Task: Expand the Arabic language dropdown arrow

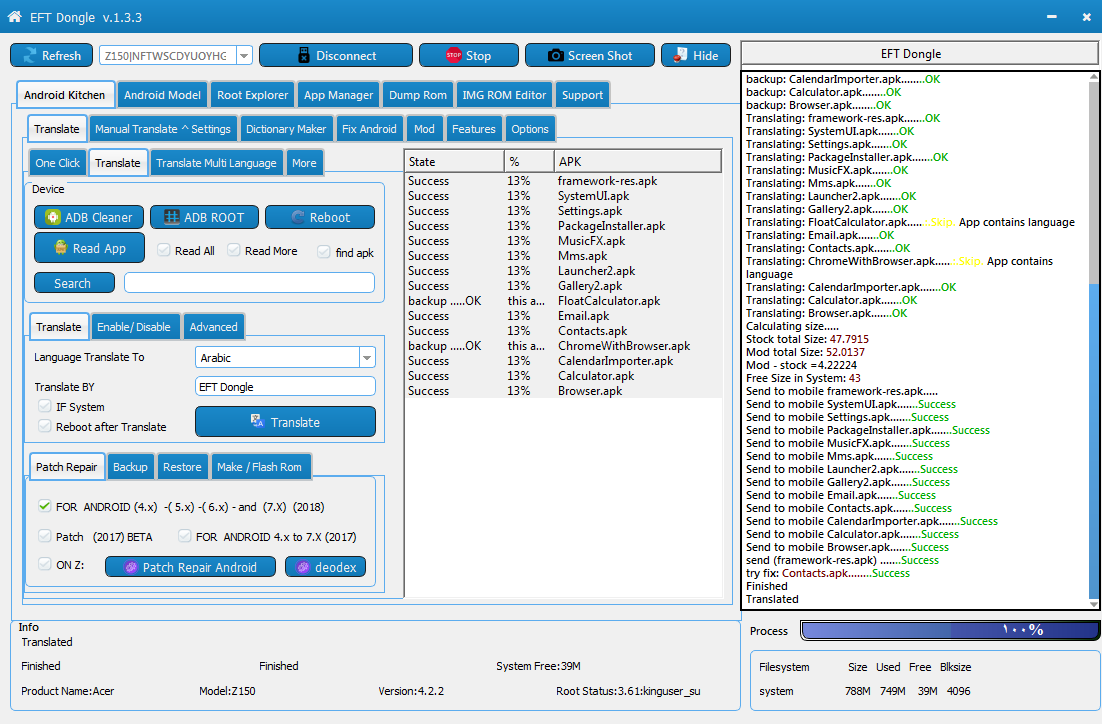Action: [x=367, y=358]
